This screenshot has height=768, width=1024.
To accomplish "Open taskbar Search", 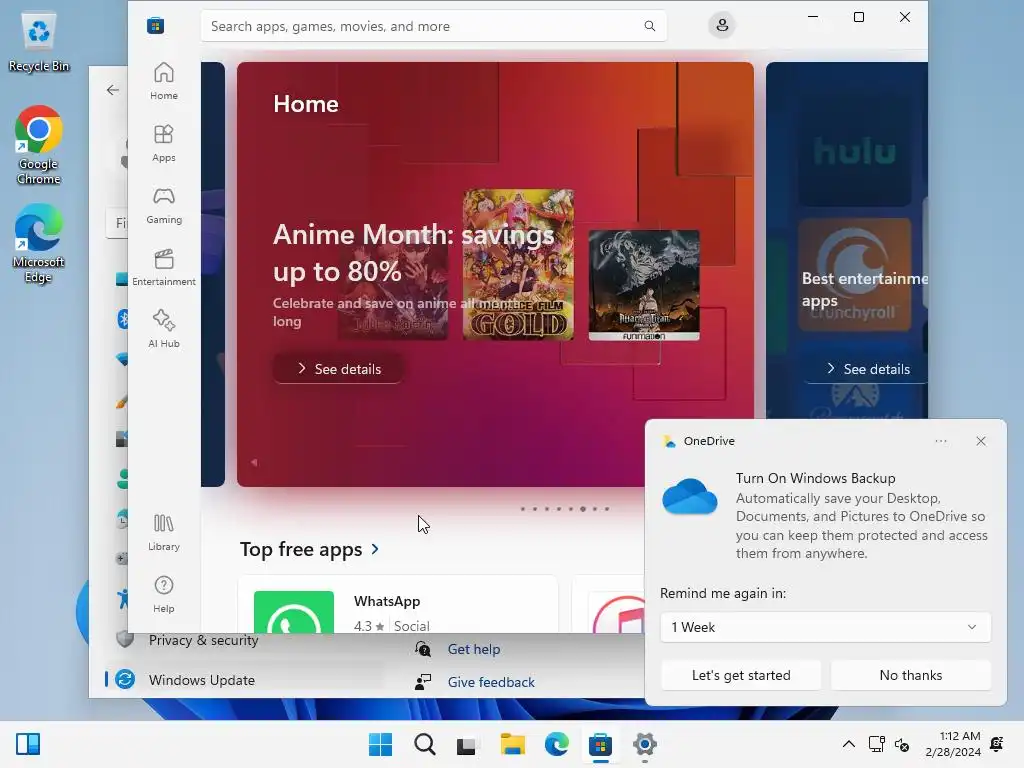I will pyautogui.click(x=424, y=744).
